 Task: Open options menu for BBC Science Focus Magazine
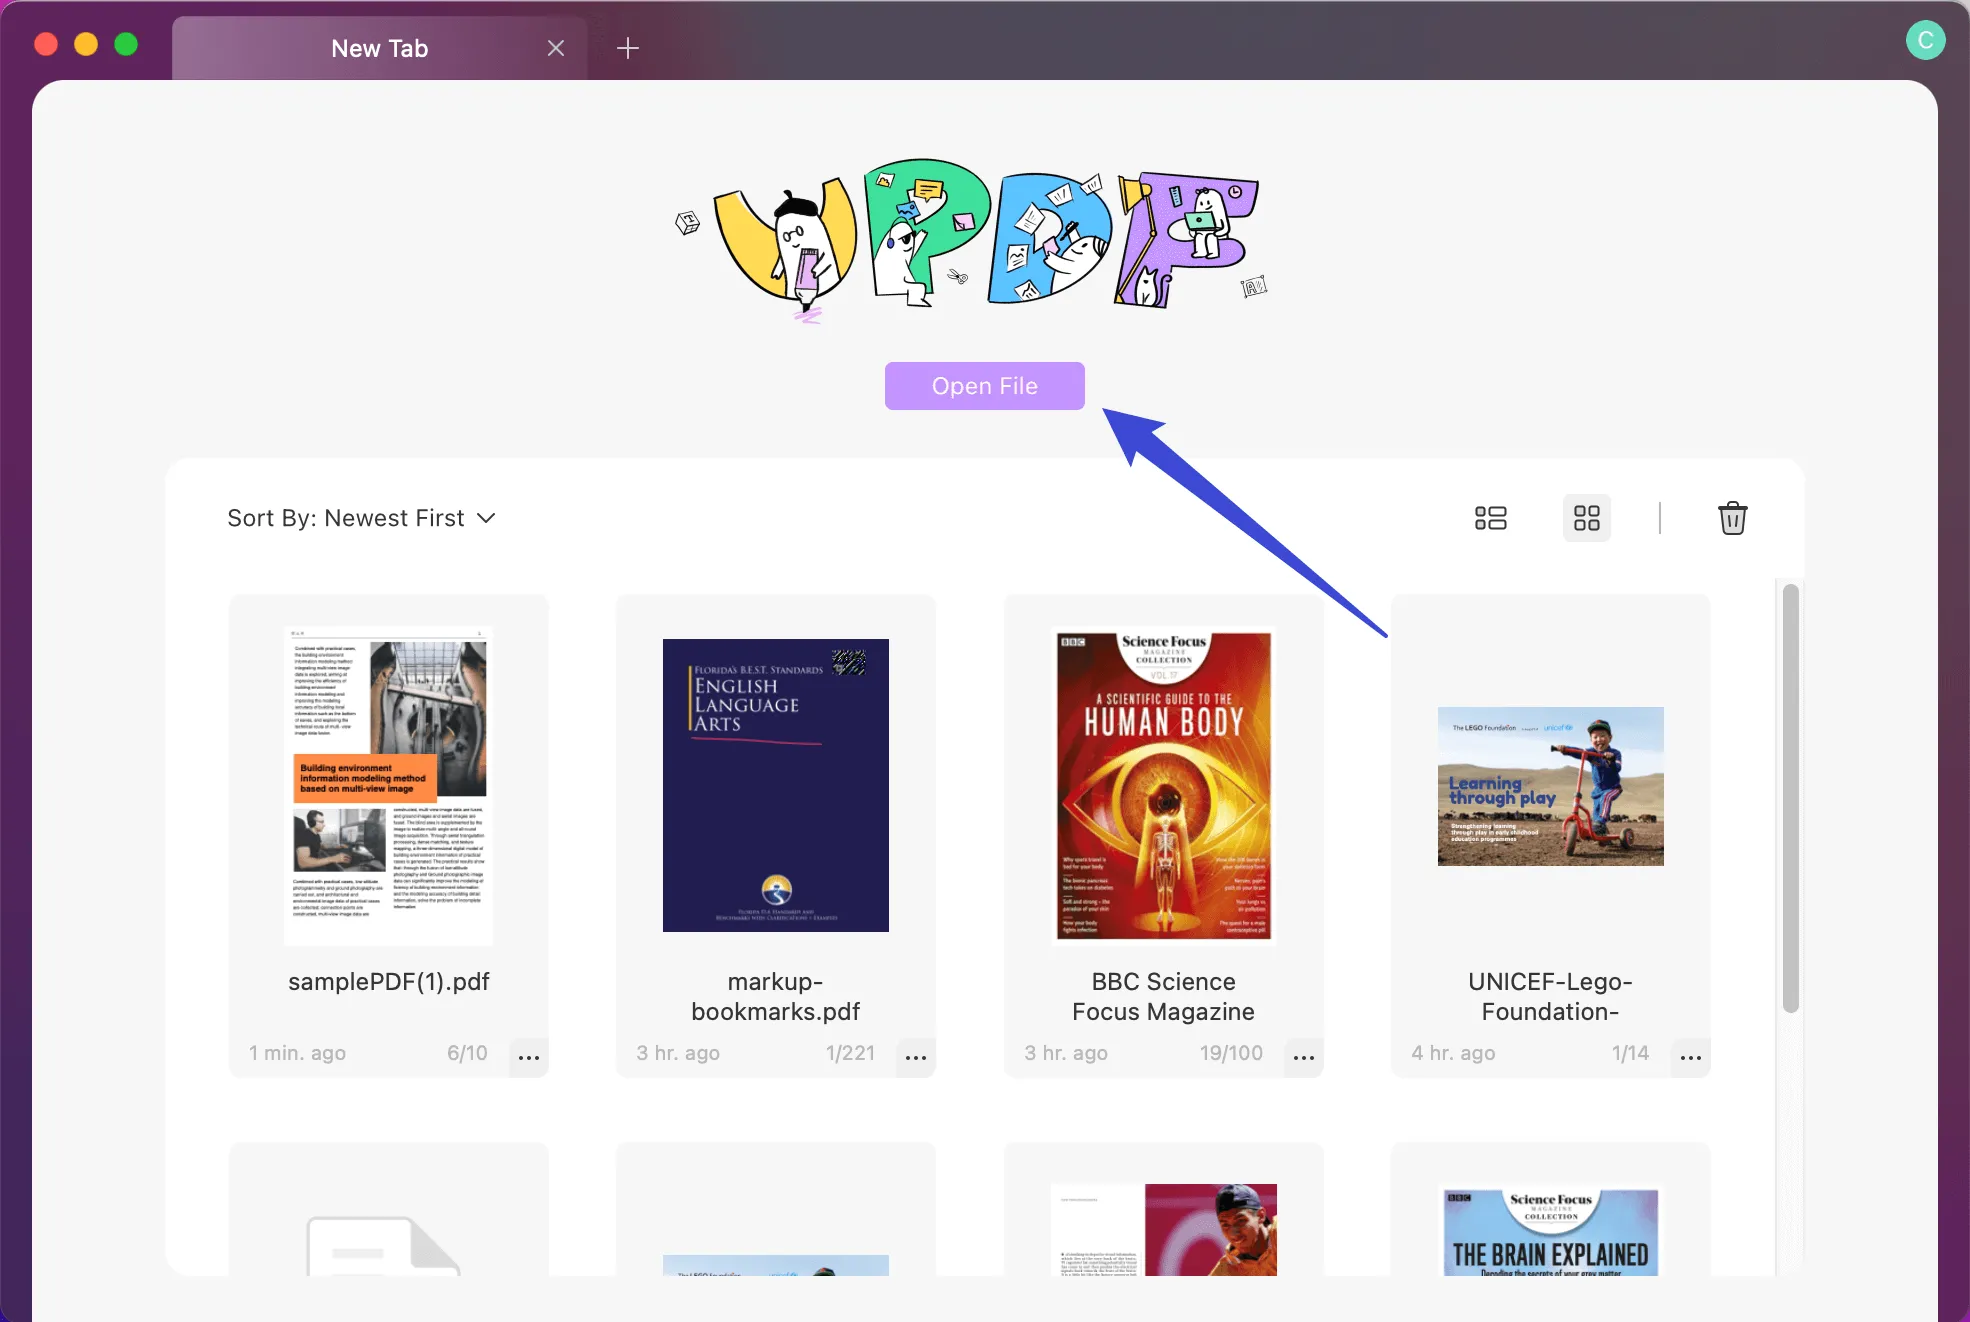(x=1303, y=1057)
